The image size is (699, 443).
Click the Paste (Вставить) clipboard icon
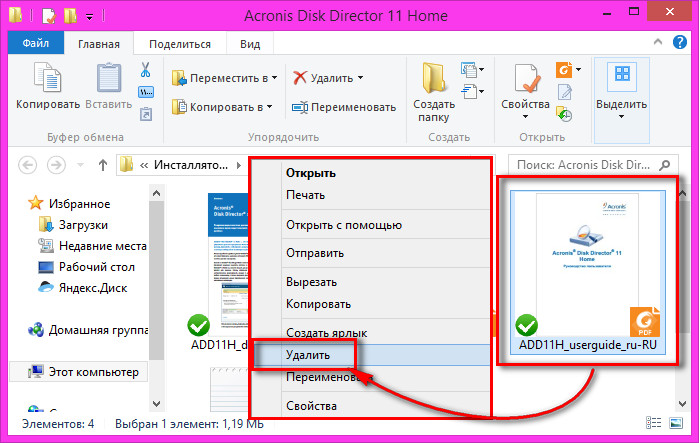(108, 78)
